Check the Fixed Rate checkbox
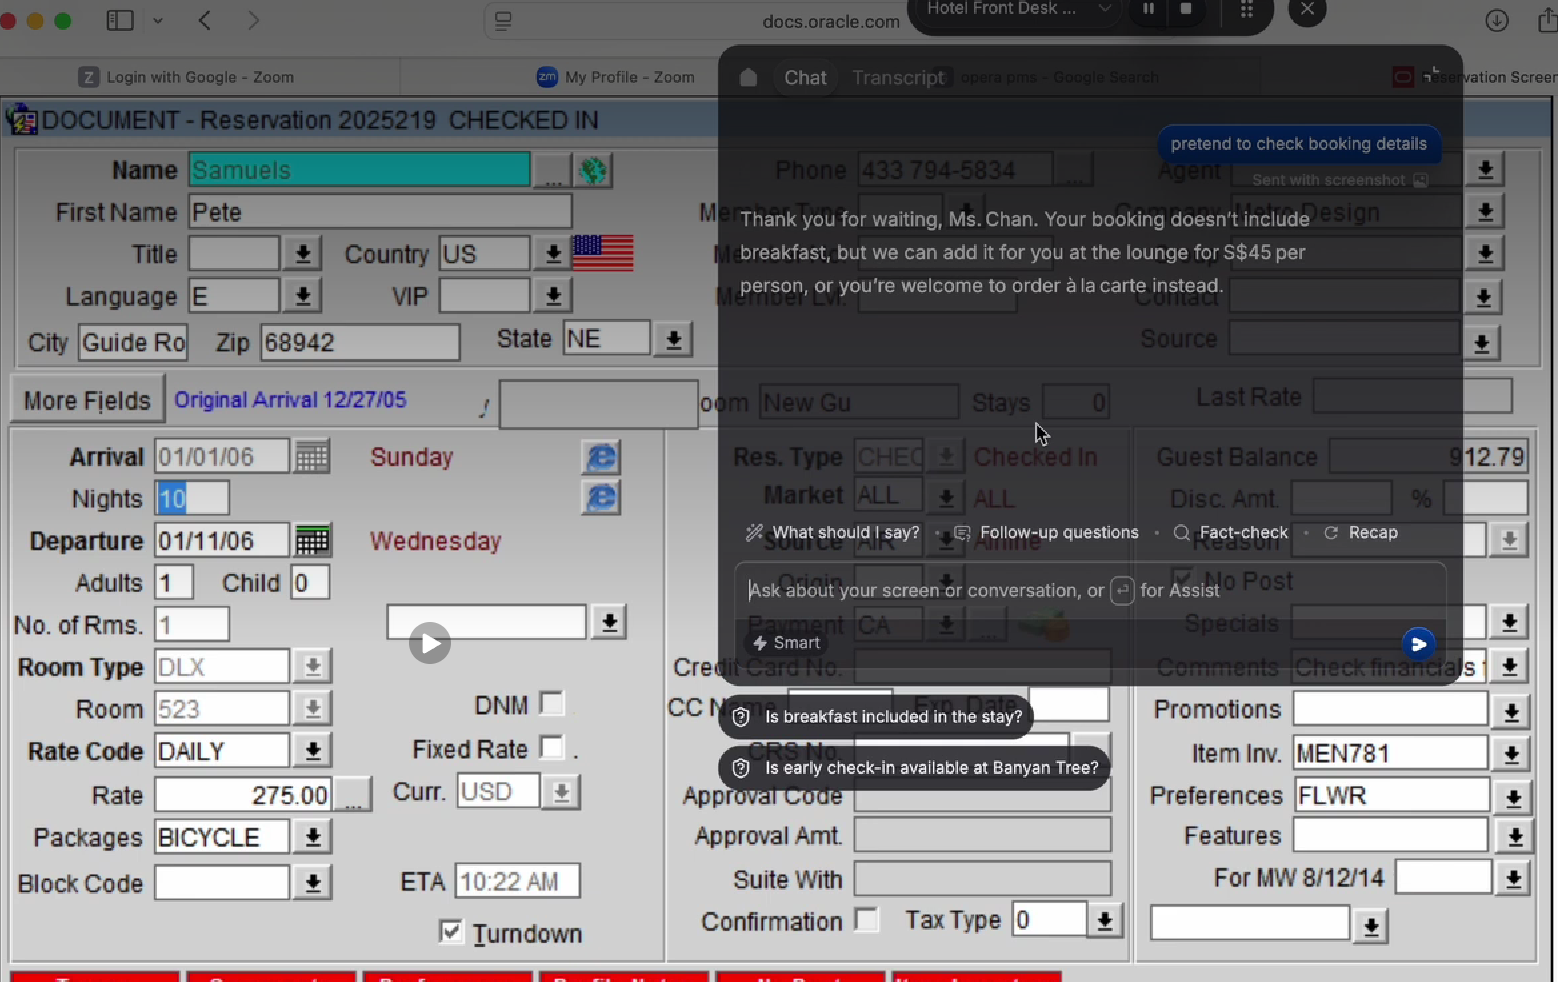 pyautogui.click(x=552, y=748)
